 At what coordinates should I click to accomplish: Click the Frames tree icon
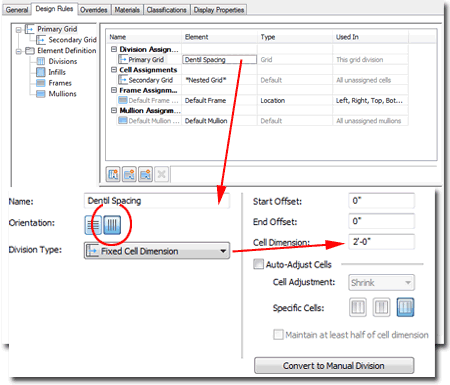pos(41,83)
